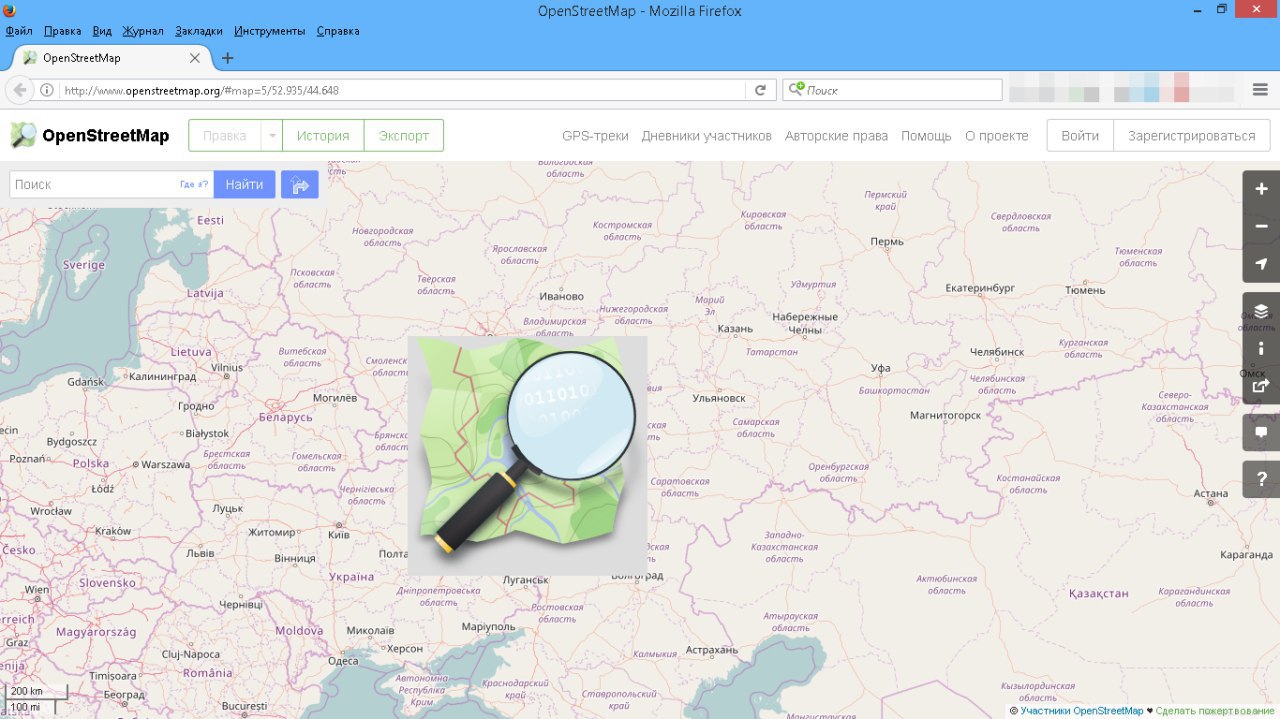Click the Иваново city label
Viewport: 1280px width, 719px height.
561,297
